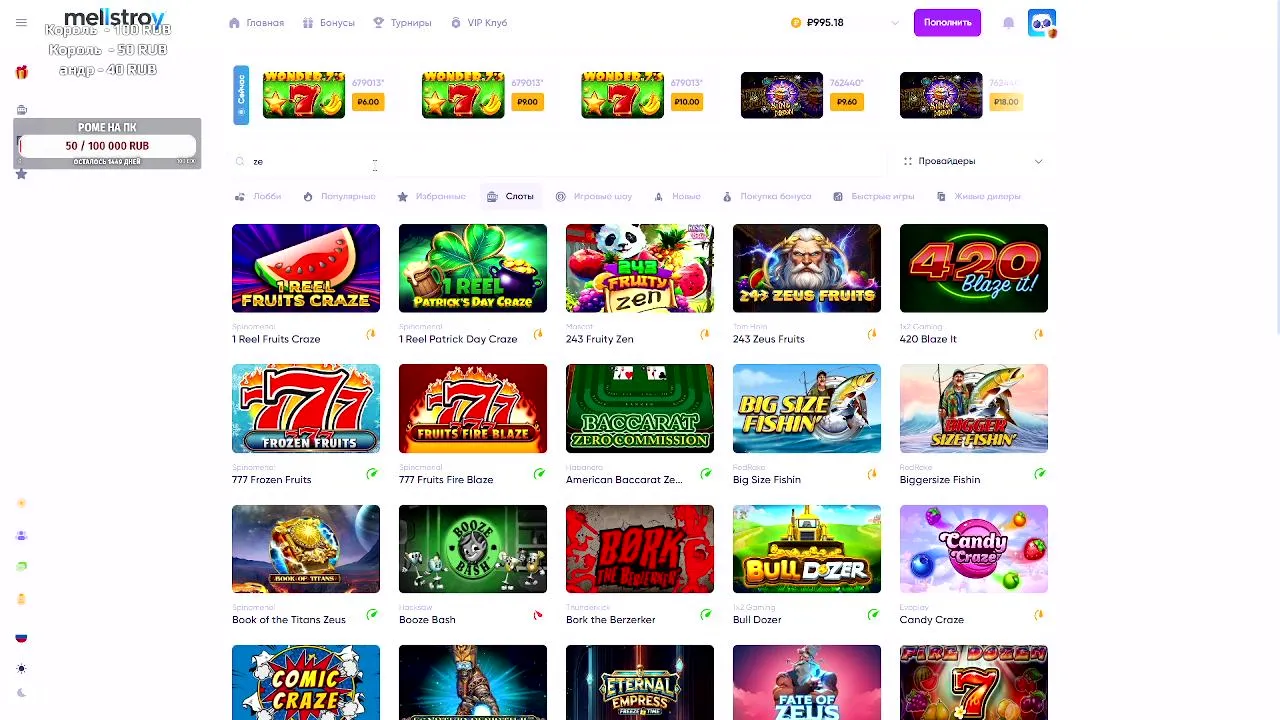This screenshot has width=1280, height=720.
Task: Click the green indicator next to 777 Frozen Fruits
Action: [x=372, y=474]
